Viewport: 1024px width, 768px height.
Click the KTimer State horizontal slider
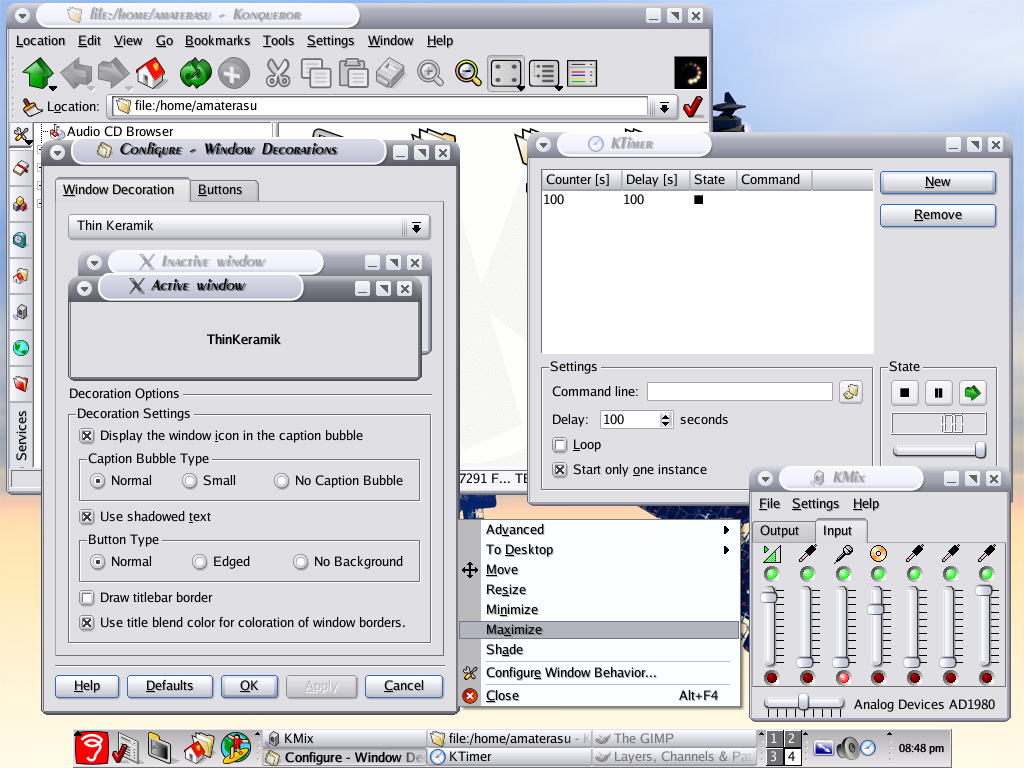tap(939, 450)
